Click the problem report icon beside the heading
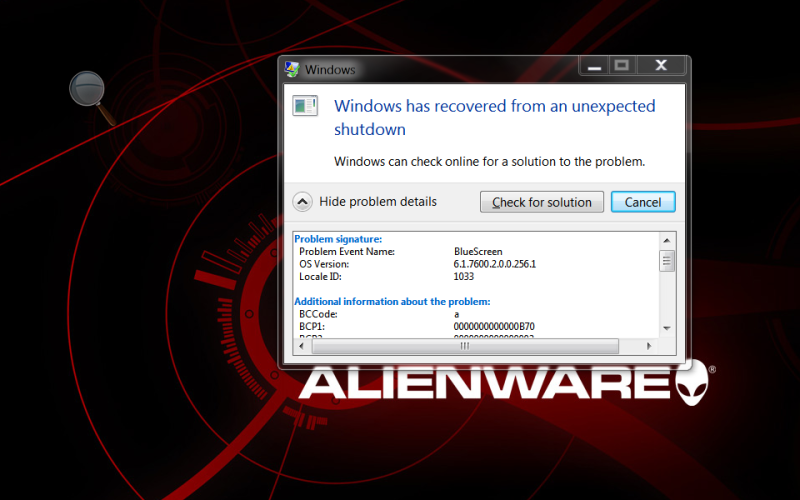Viewport: 800px width, 500px height. [305, 106]
